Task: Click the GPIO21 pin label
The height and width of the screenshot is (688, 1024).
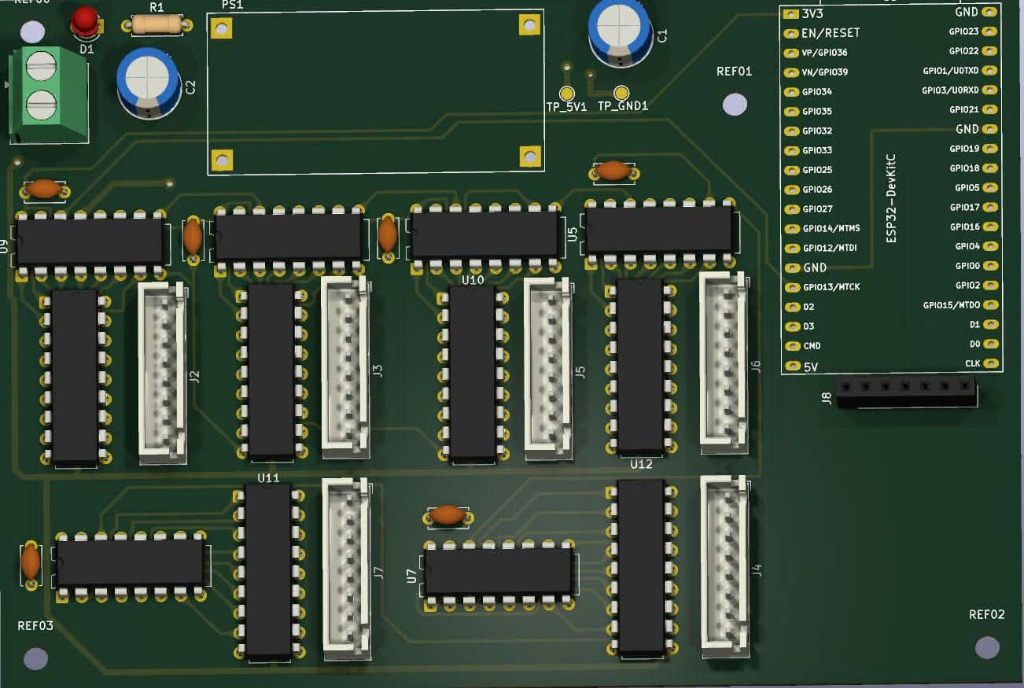Action: pos(964,110)
